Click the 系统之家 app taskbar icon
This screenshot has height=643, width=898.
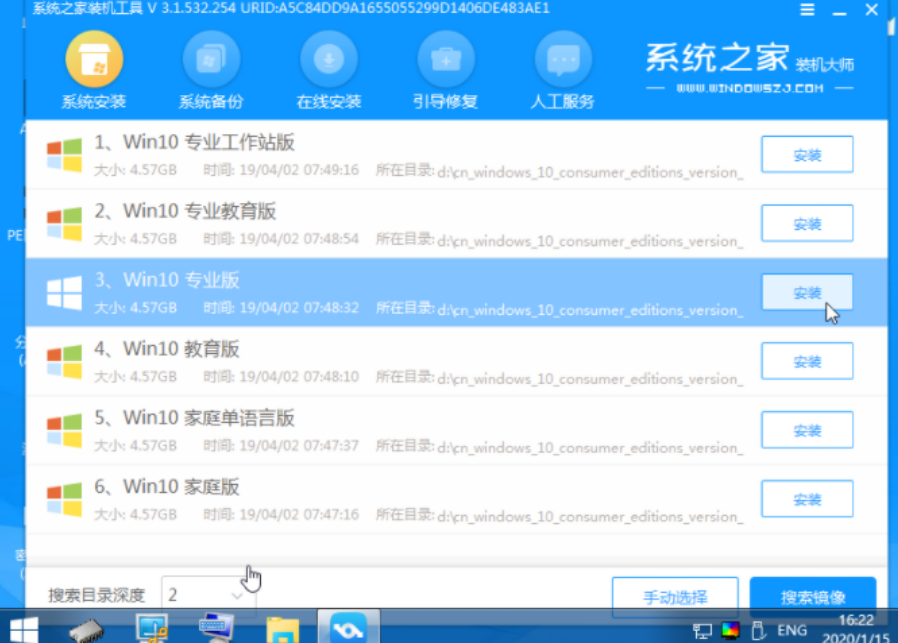348,628
